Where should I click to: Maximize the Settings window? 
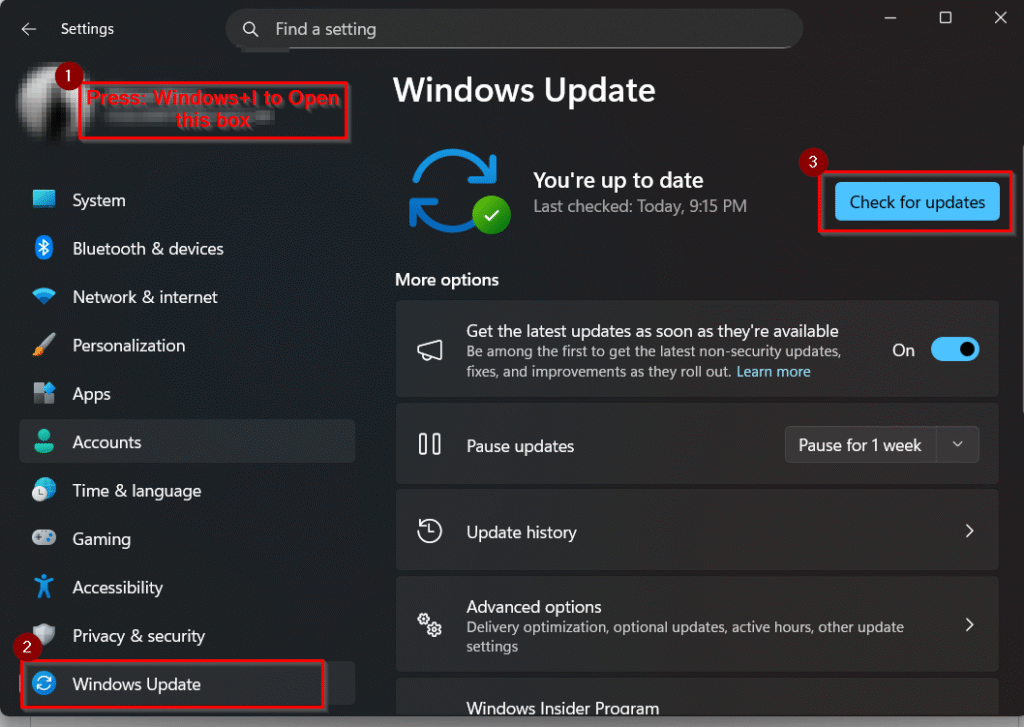tap(945, 18)
